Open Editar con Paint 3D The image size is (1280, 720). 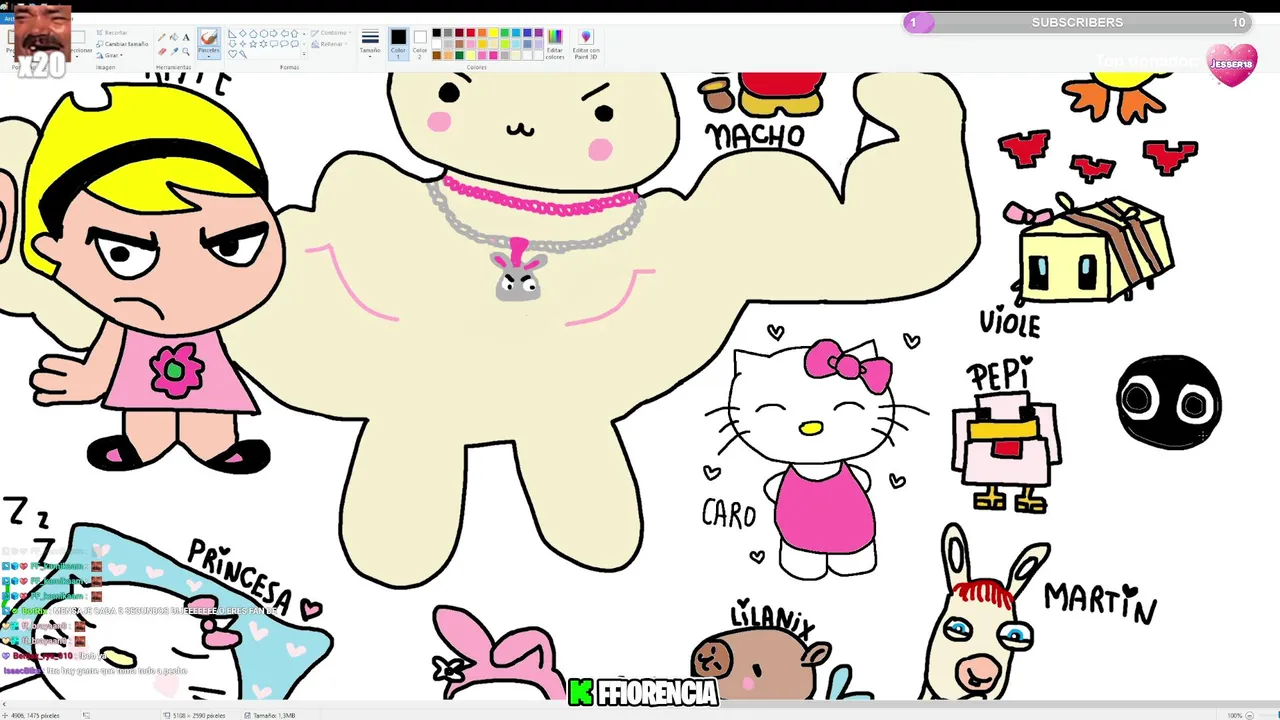(586, 43)
